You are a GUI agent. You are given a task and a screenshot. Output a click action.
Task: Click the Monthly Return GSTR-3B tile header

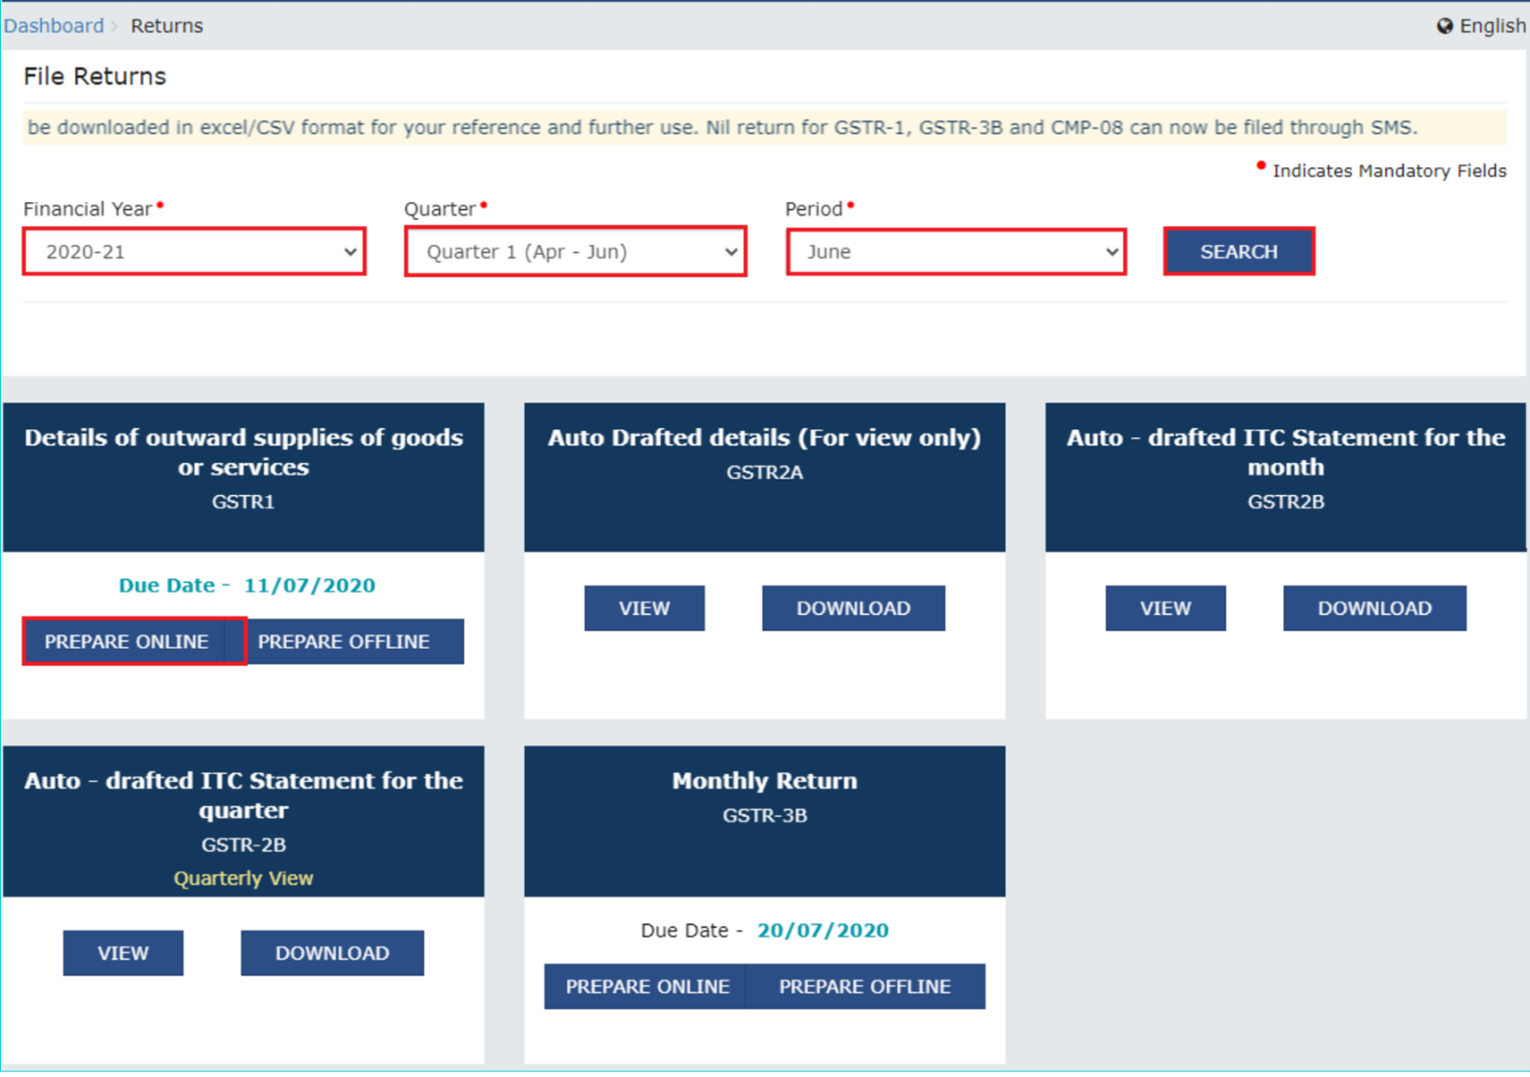764,821
